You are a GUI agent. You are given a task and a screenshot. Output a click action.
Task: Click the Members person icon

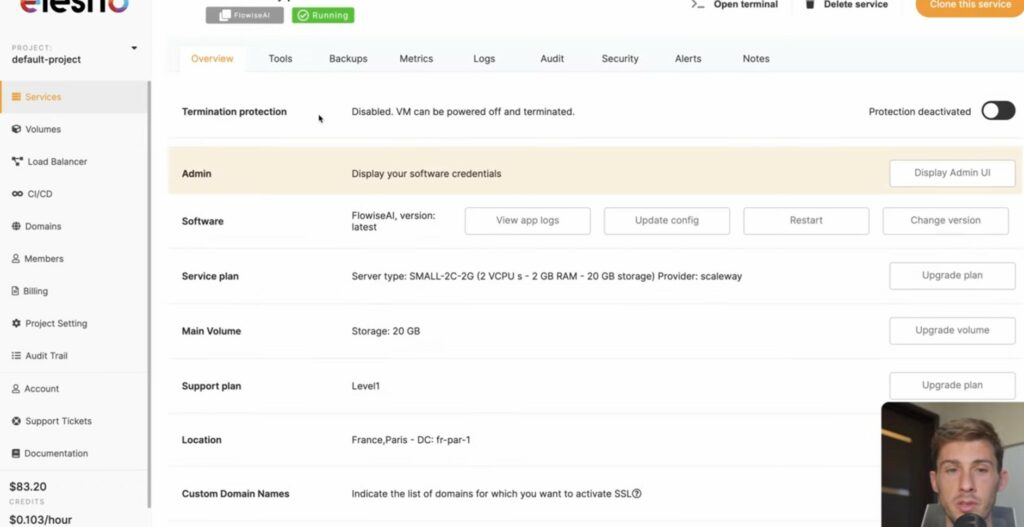(16, 259)
